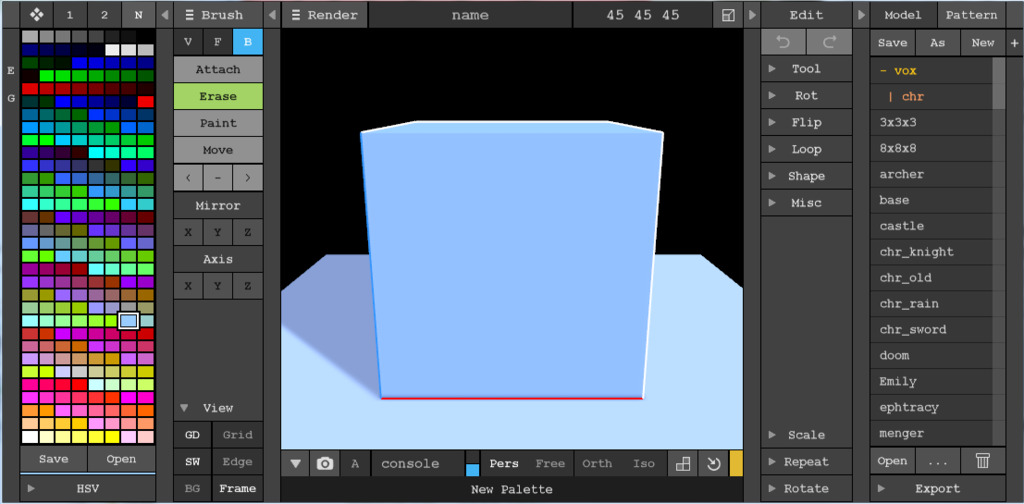Delete model with the trash icon

click(982, 461)
